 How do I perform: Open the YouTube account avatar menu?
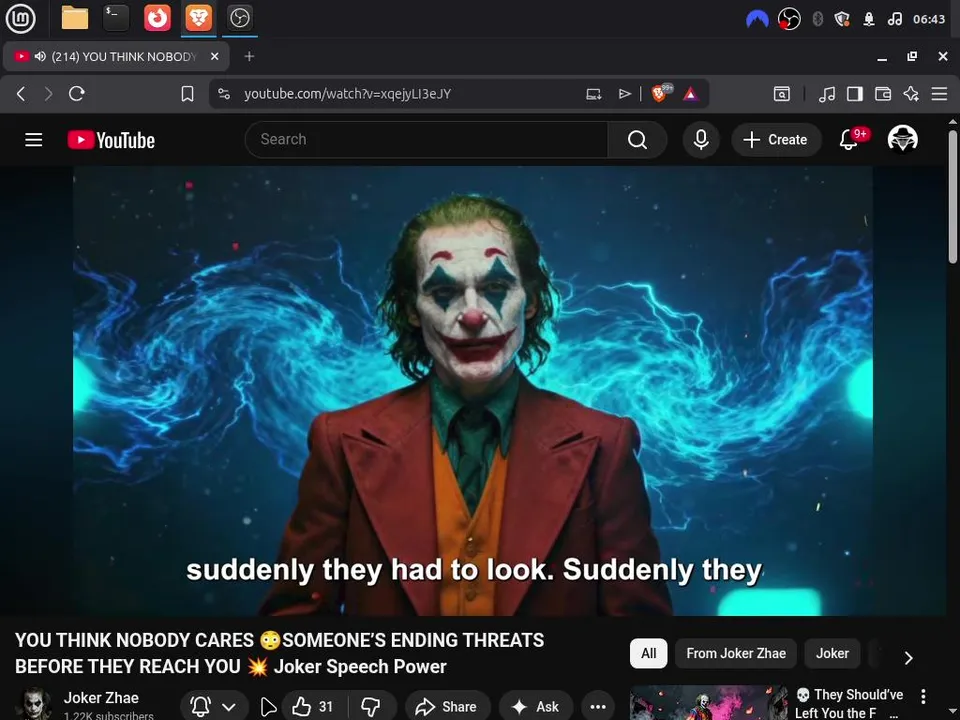pyautogui.click(x=903, y=139)
